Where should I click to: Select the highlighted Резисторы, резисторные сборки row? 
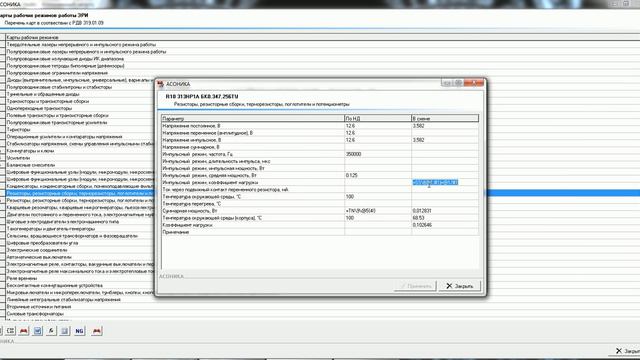coord(80,193)
